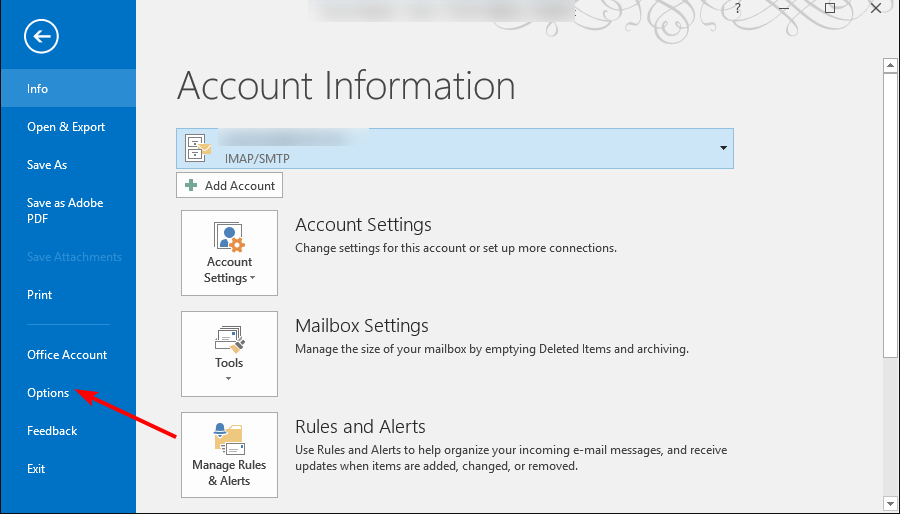Click Exit in the sidebar

[68, 468]
